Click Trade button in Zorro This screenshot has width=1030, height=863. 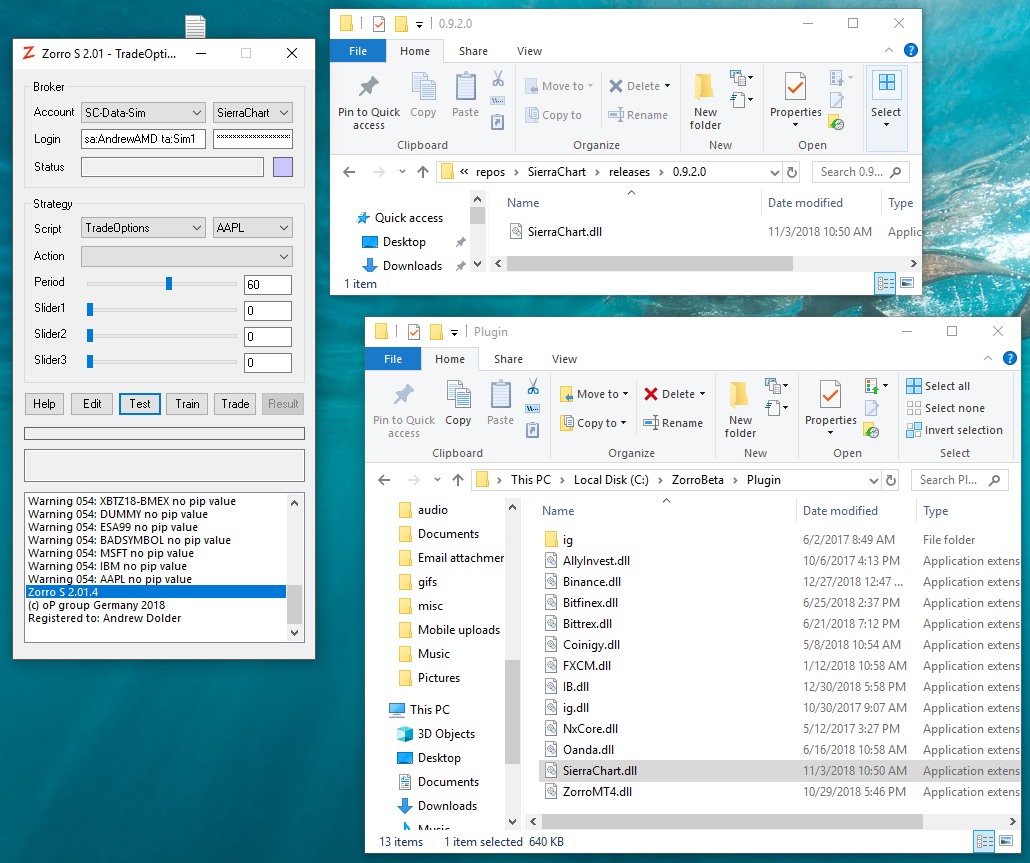coord(235,404)
